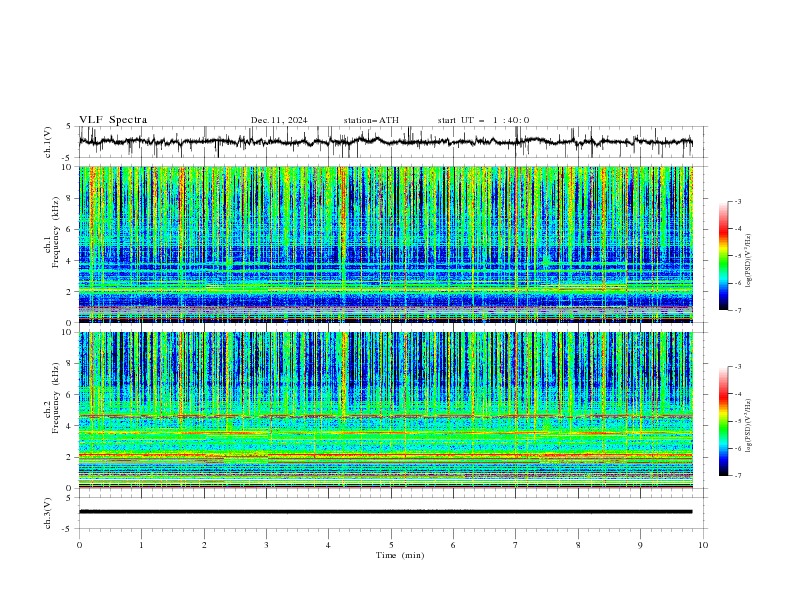The width and height of the screenshot is (792, 612).
Task: Click time axis tick label "7"
Action: (516, 545)
